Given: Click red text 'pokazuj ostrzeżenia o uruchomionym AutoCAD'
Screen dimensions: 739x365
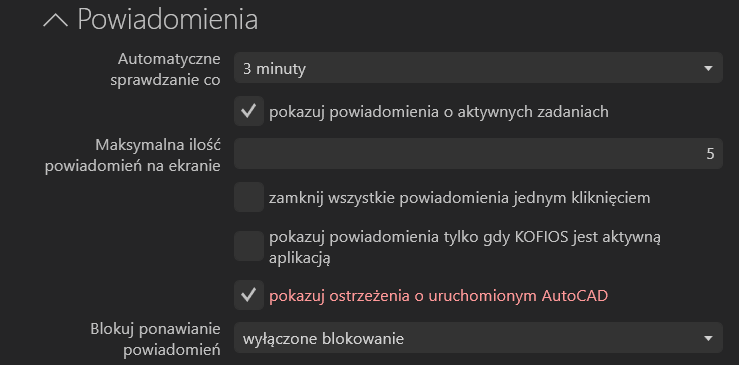Looking at the screenshot, I should 438,296.
